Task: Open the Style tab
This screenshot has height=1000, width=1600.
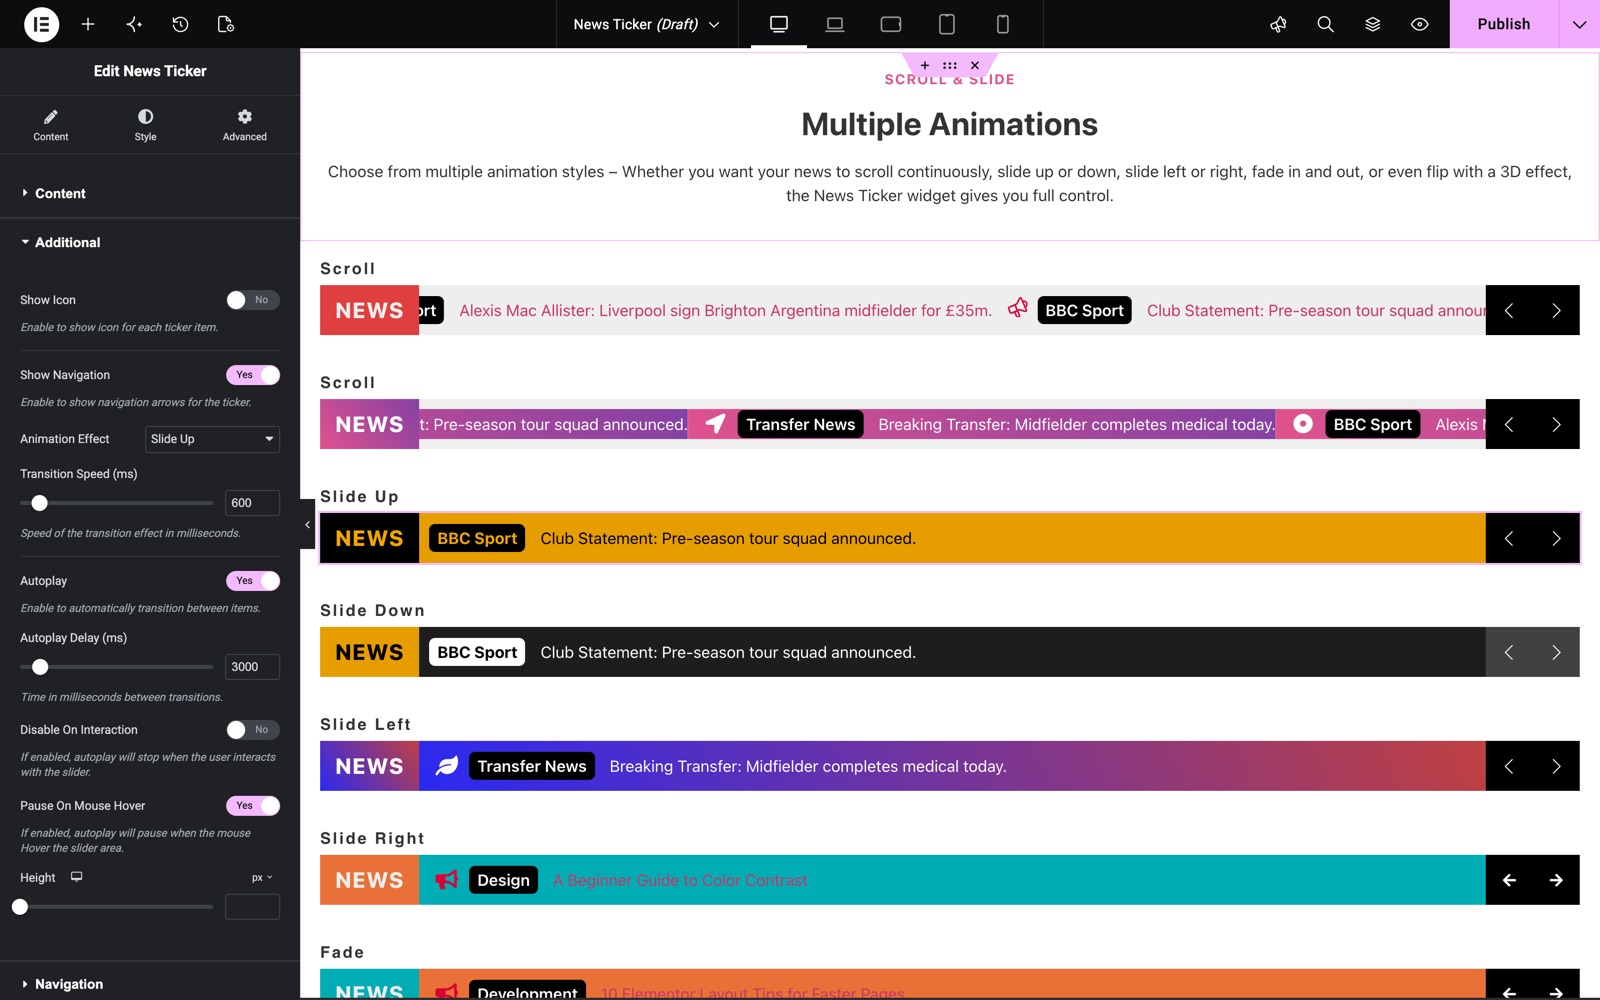Action: 146,125
